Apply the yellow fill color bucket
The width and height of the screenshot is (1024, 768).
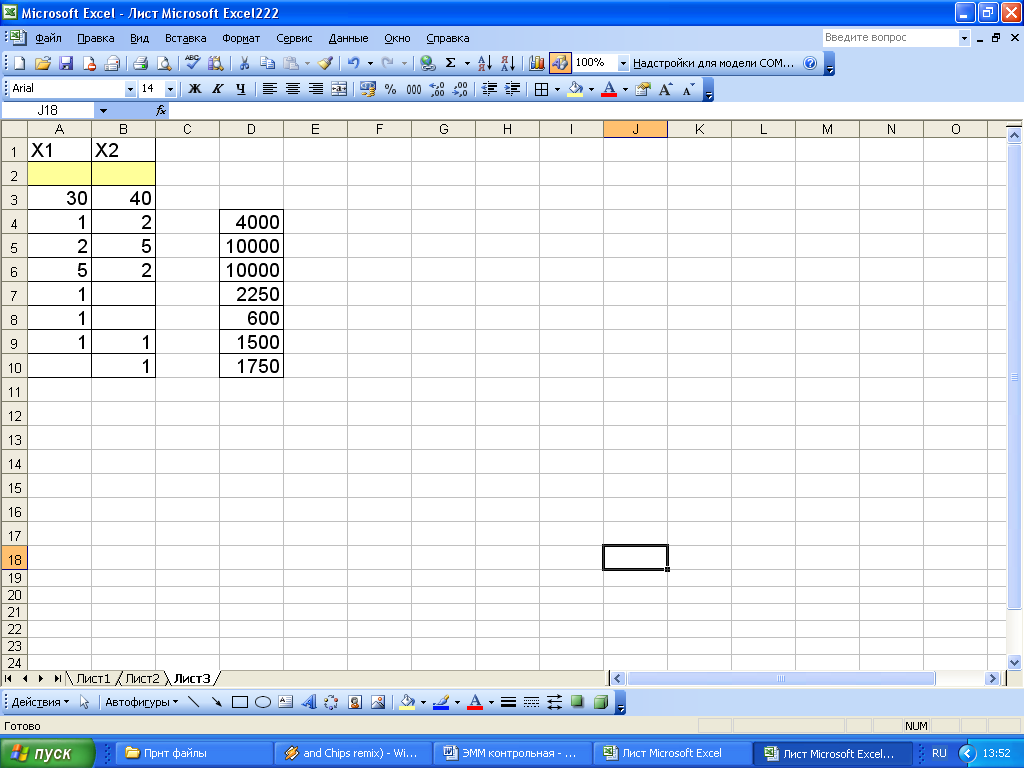coord(575,89)
